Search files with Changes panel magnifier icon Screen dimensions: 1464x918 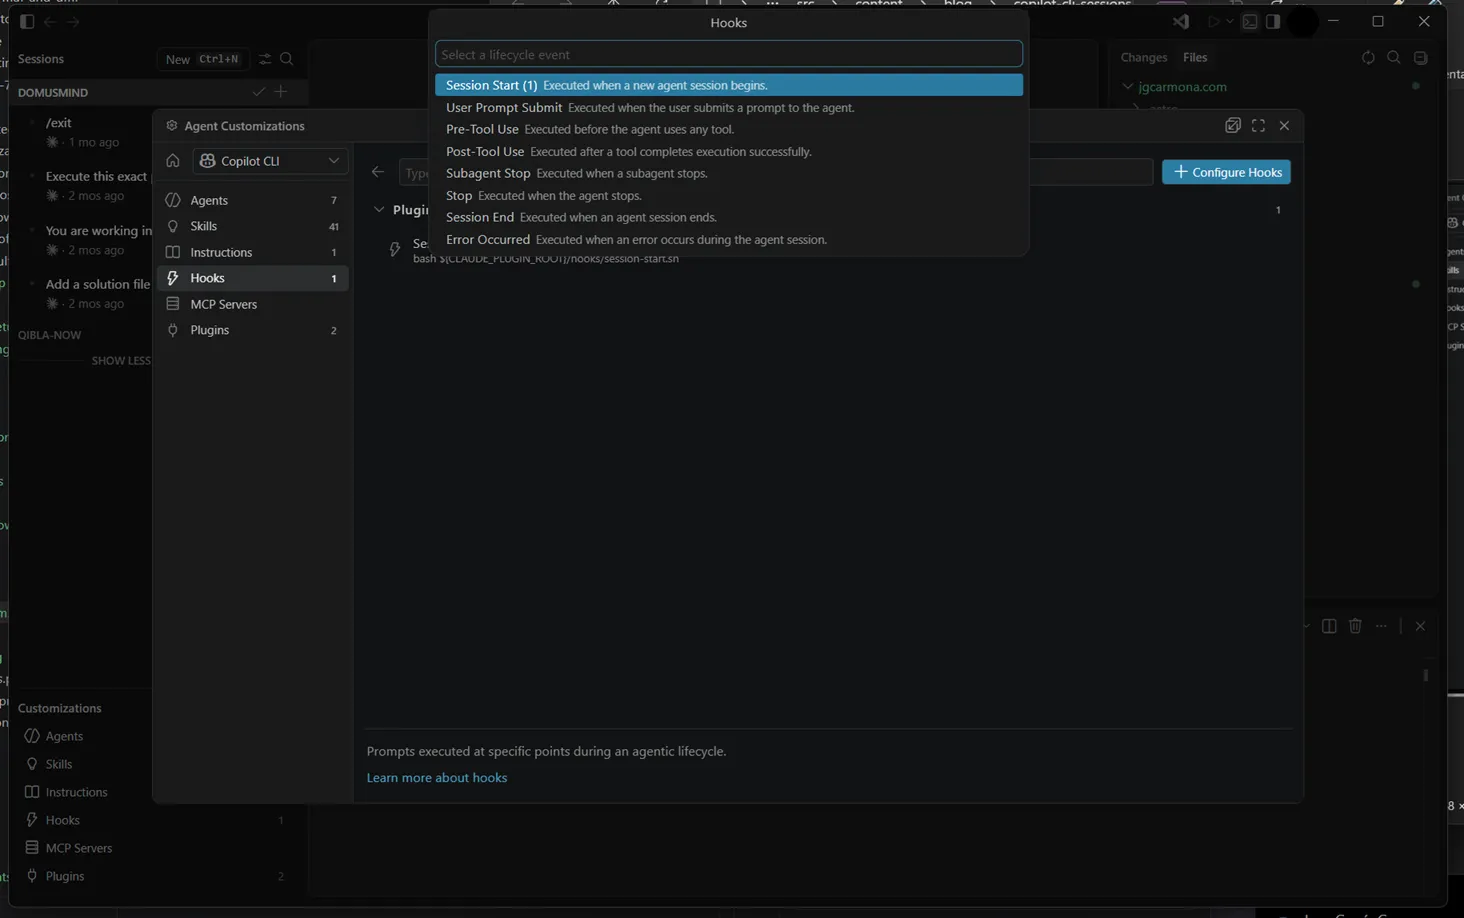coord(1394,58)
